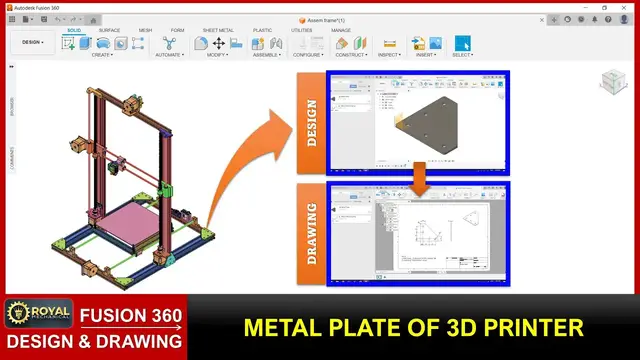Open the Job Status clock icon
The height and width of the screenshot is (360, 640).
[581, 19]
